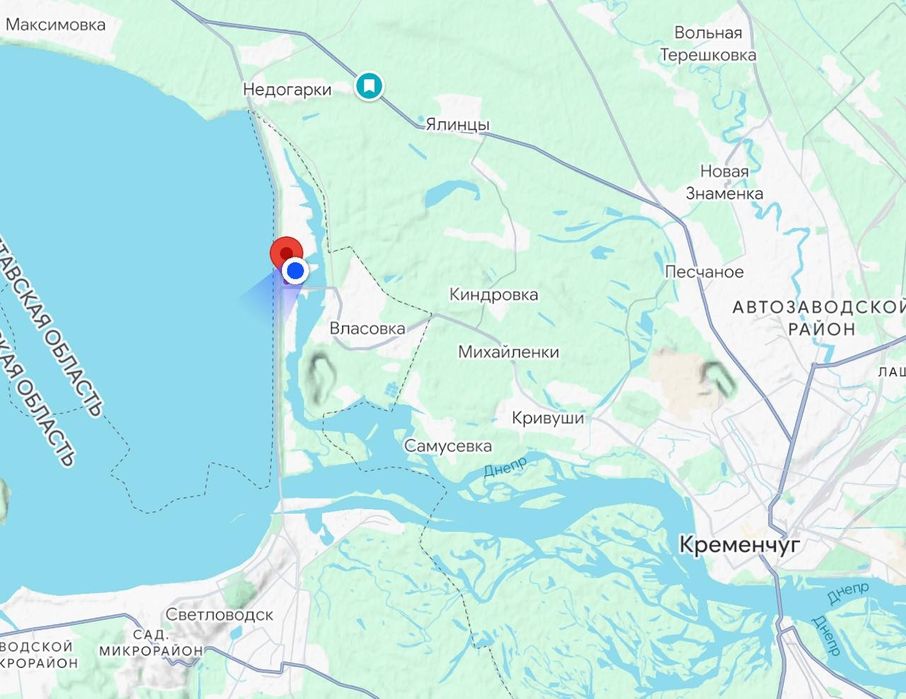
Task: Select the Песчаное label
Action: 704,272
